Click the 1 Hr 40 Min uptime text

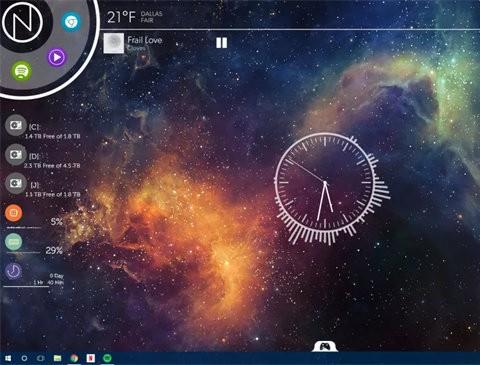(48, 283)
